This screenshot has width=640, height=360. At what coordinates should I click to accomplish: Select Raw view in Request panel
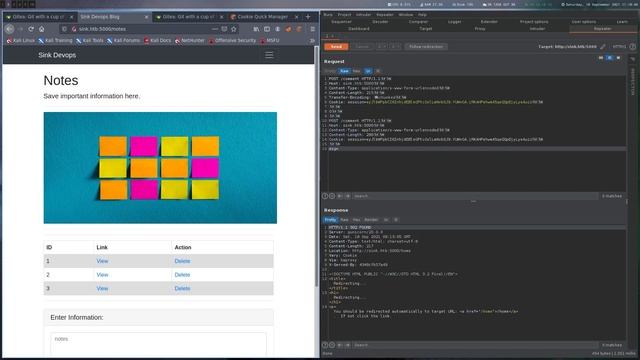344,71
